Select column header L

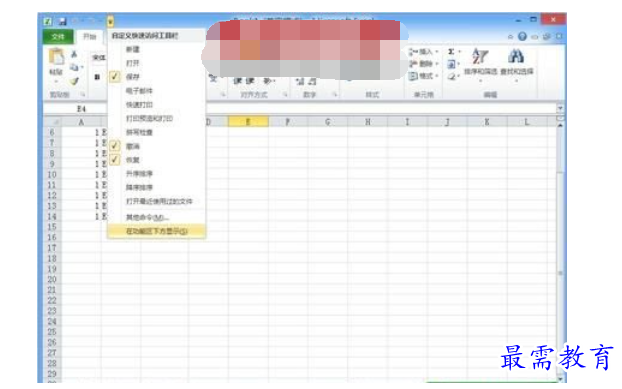[x=527, y=122]
